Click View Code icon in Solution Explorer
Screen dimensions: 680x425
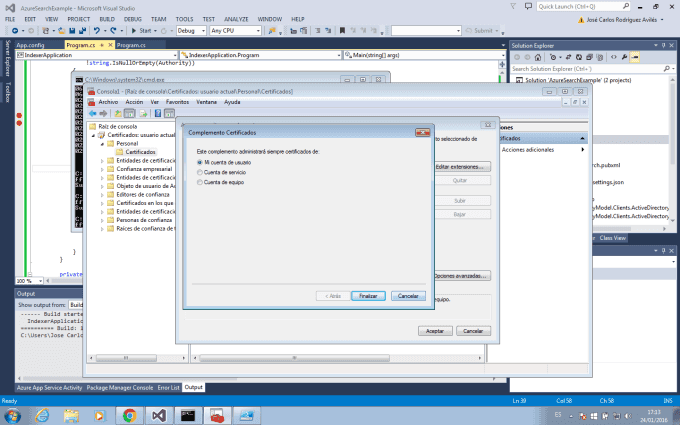tap(614, 57)
